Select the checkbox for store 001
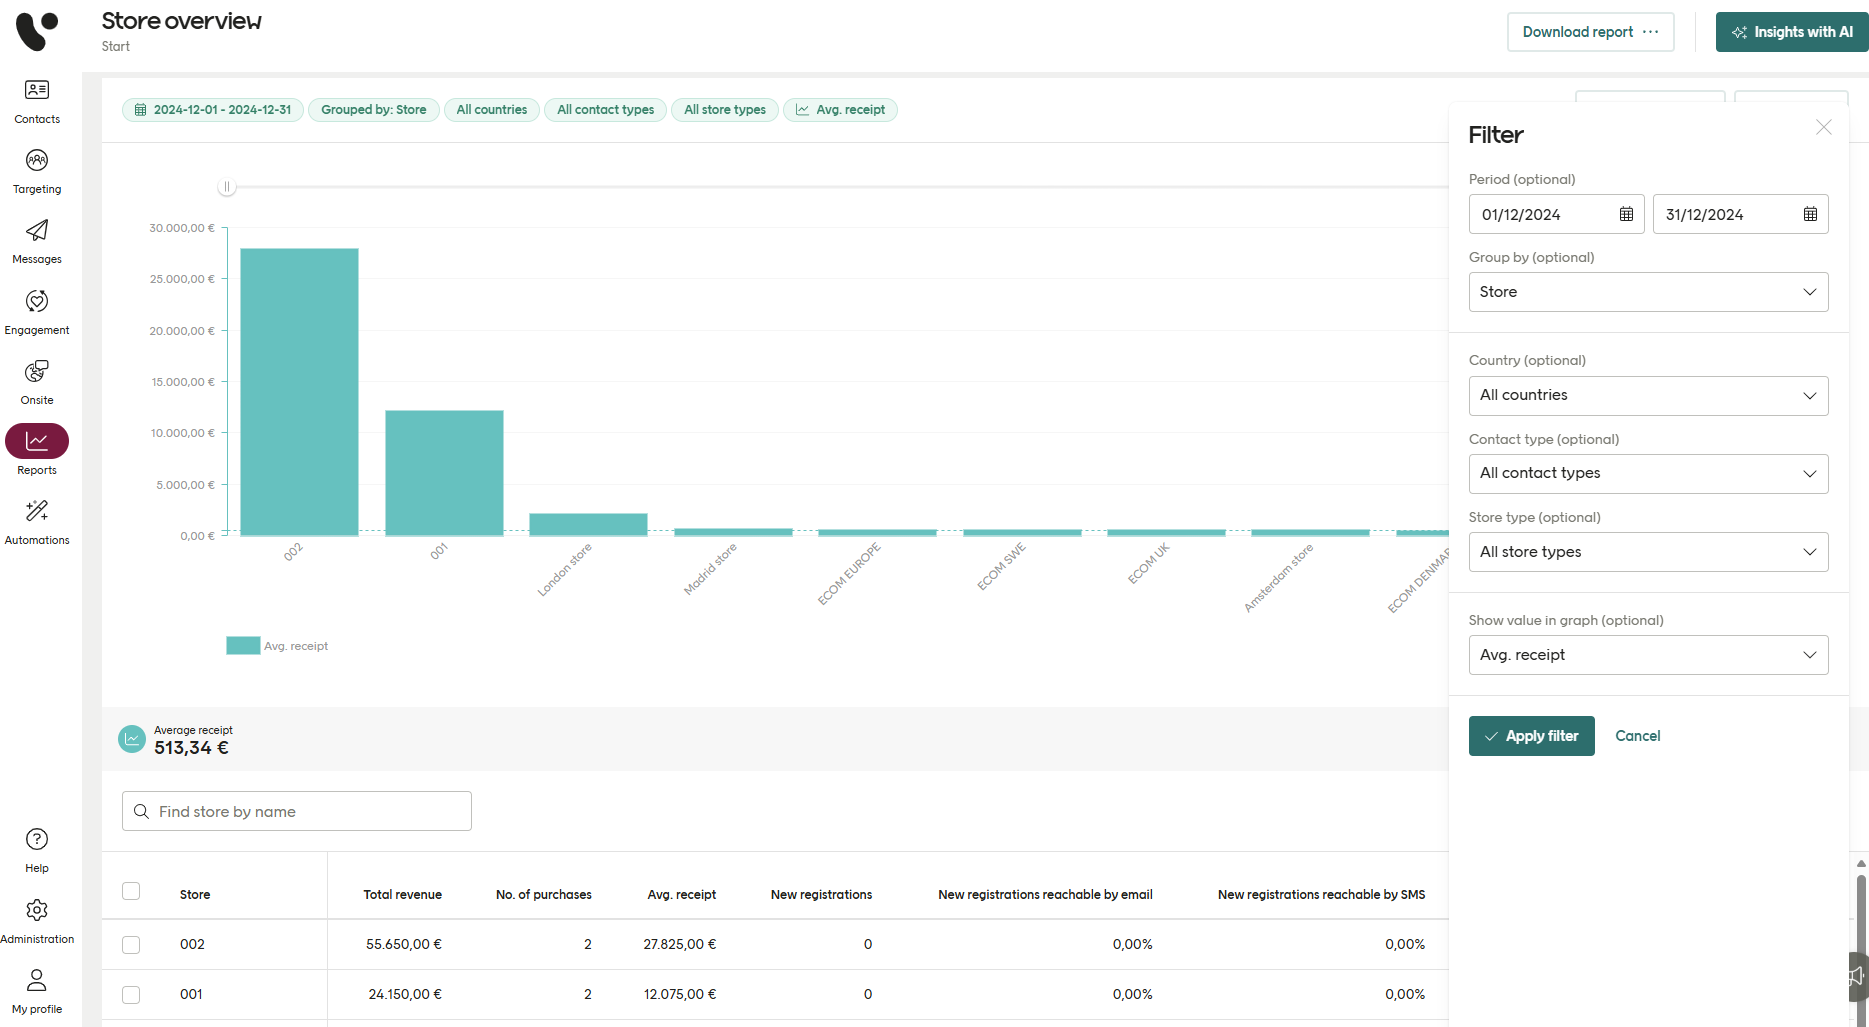 point(131,995)
